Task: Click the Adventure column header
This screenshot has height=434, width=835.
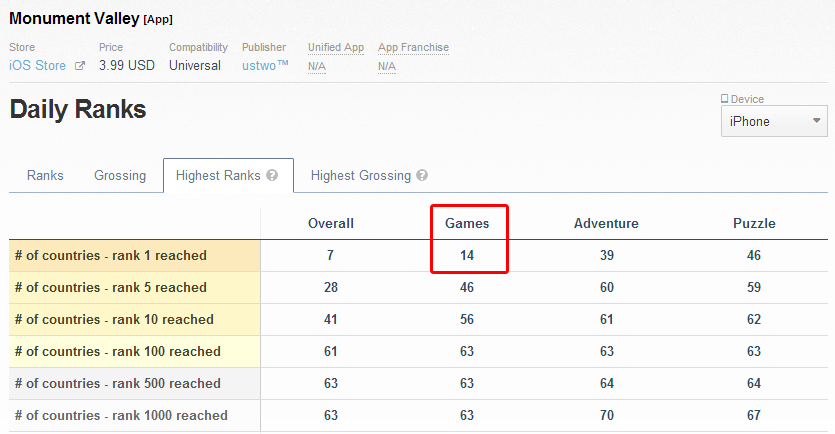Action: [606, 223]
